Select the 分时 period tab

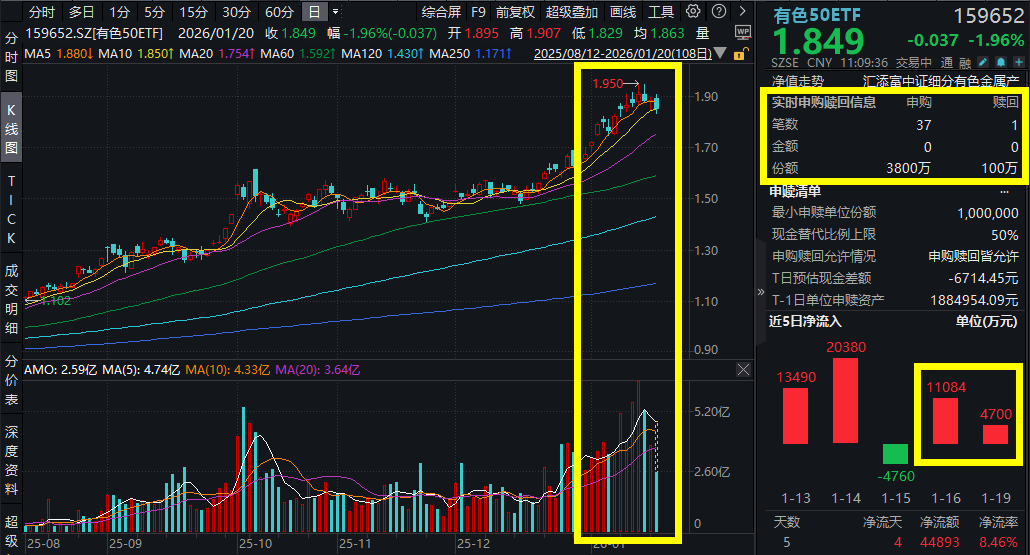[41, 12]
